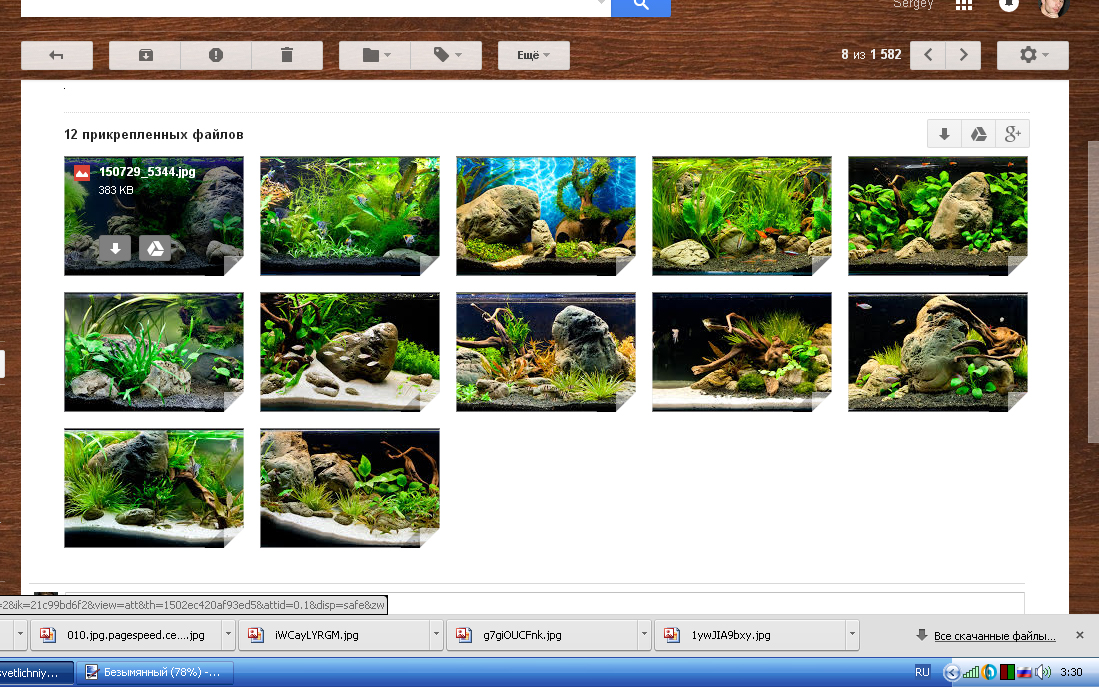Open the Labels tag dropdown
Image resolution: width=1099 pixels, height=687 pixels.
(446, 55)
